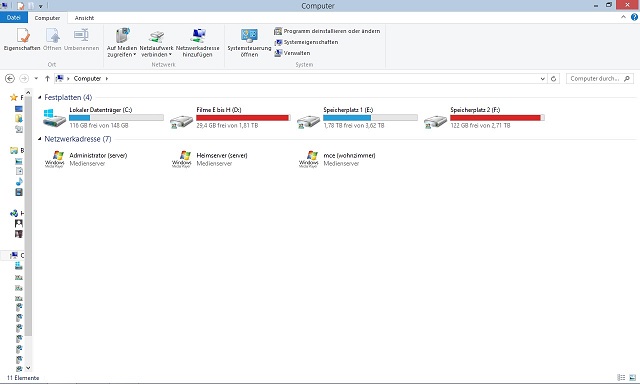
Task: Click the greyed Öffnen ribbon icon
Action: click(52, 39)
